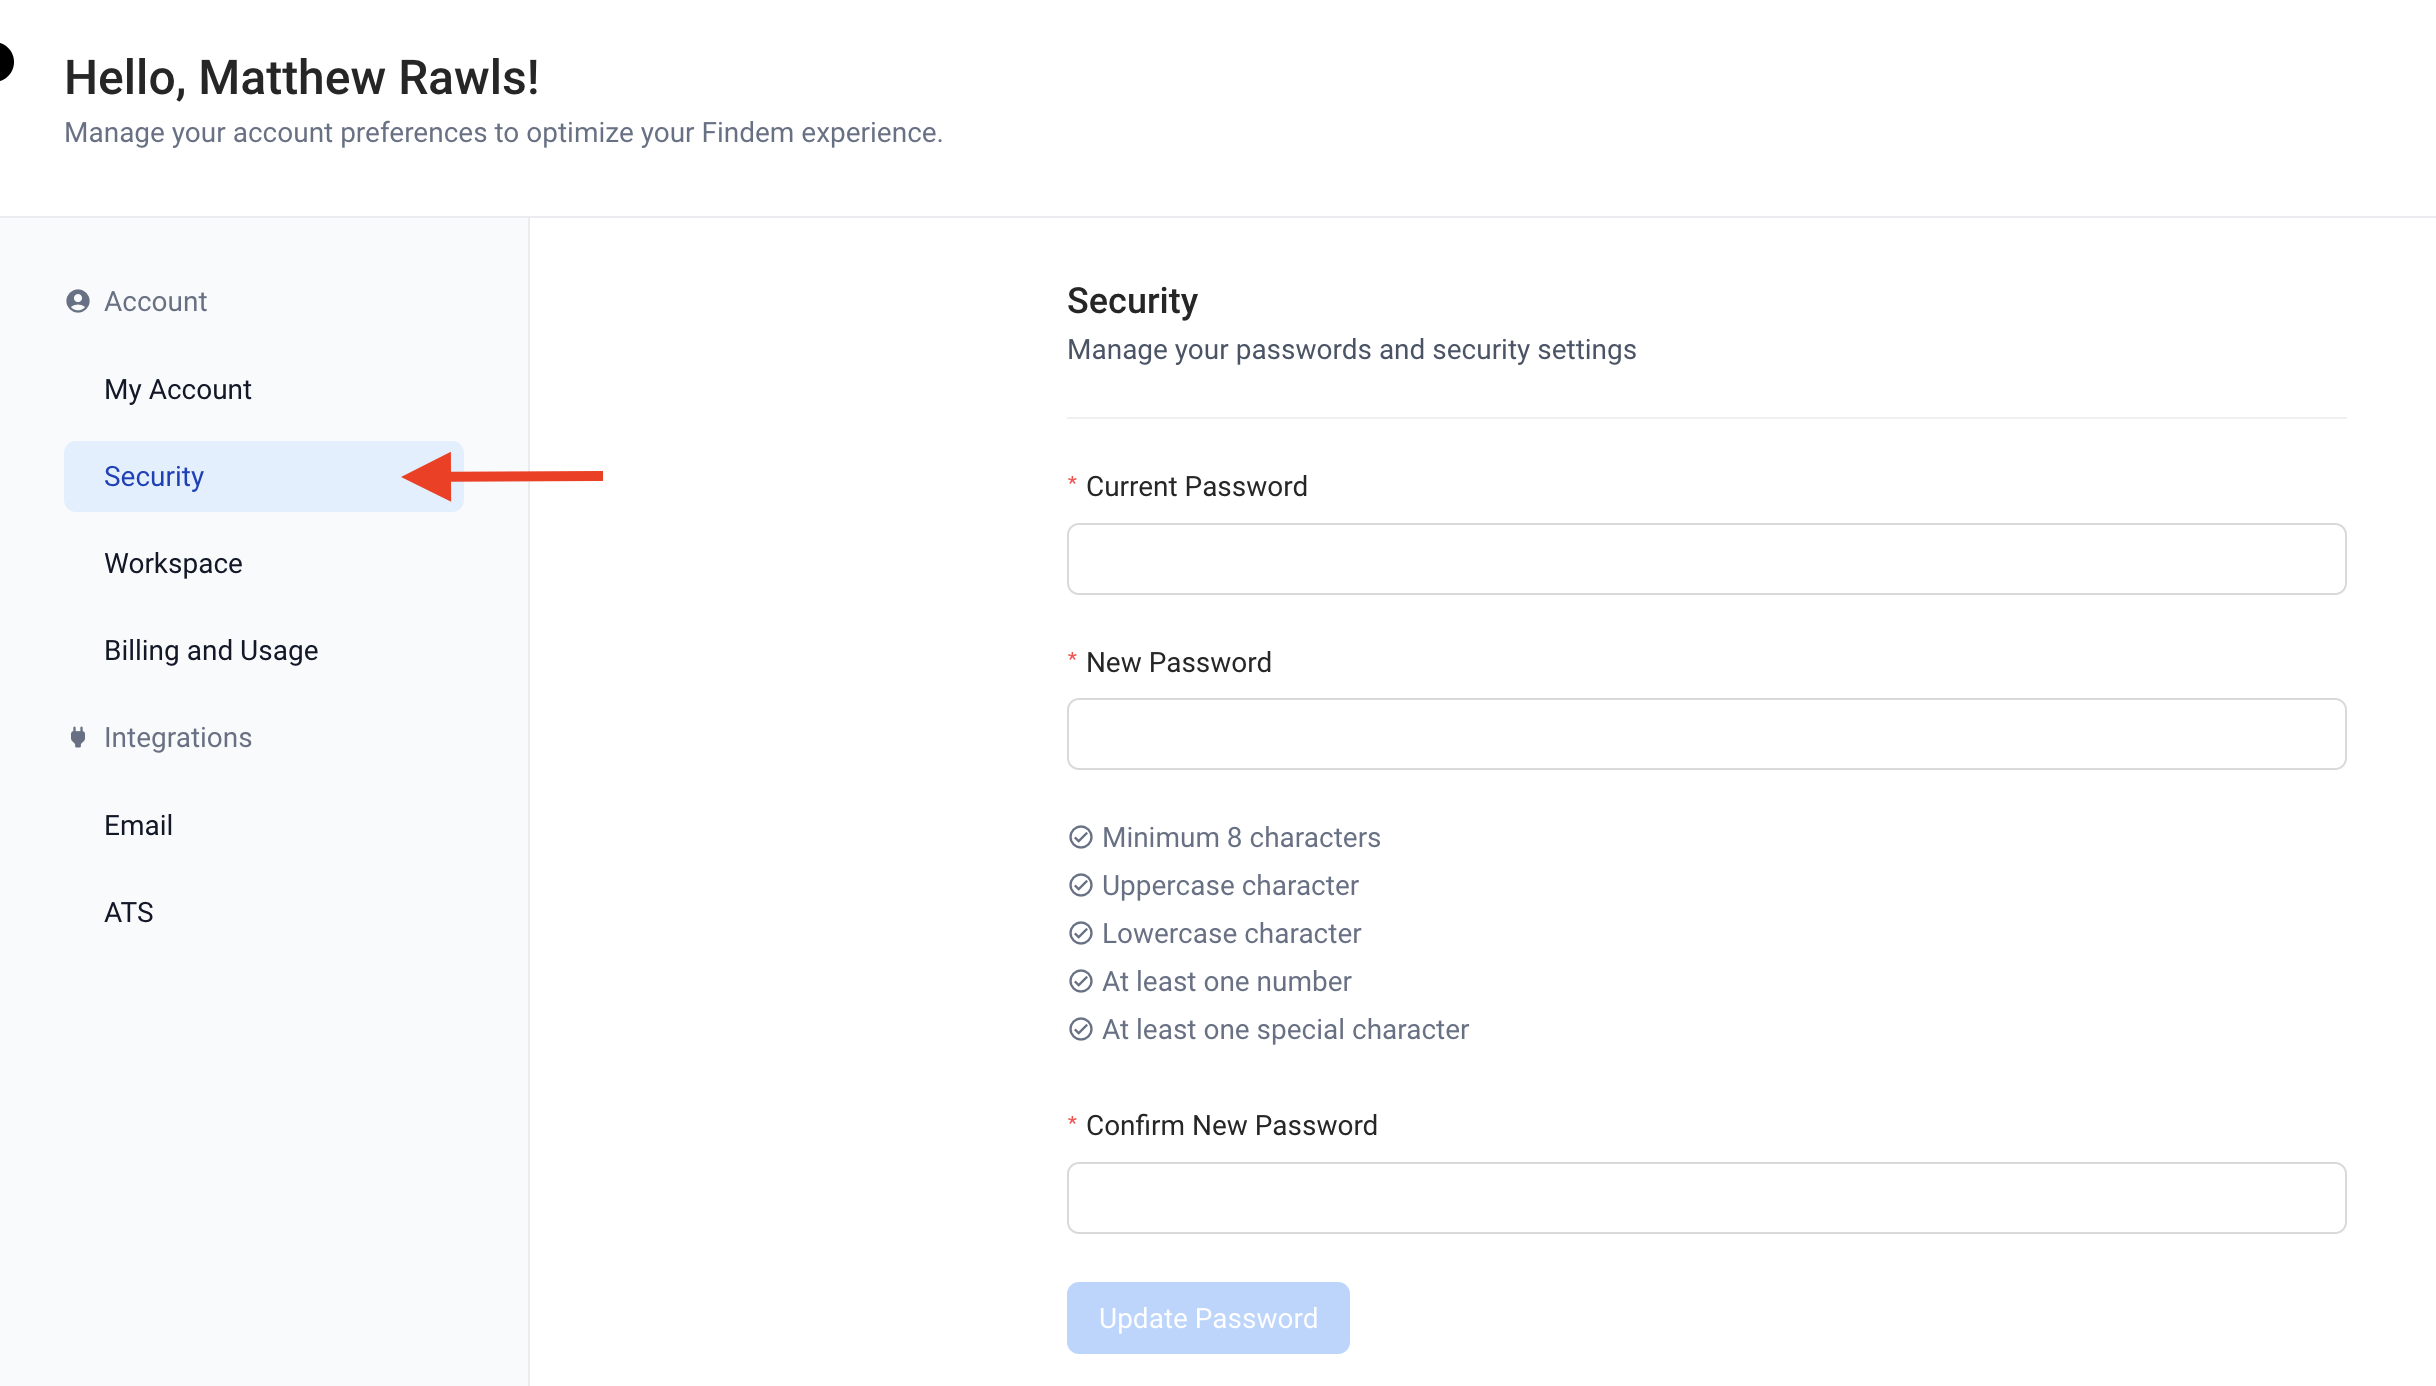Open Billing and Usage page
2436x1386 pixels.
(211, 650)
